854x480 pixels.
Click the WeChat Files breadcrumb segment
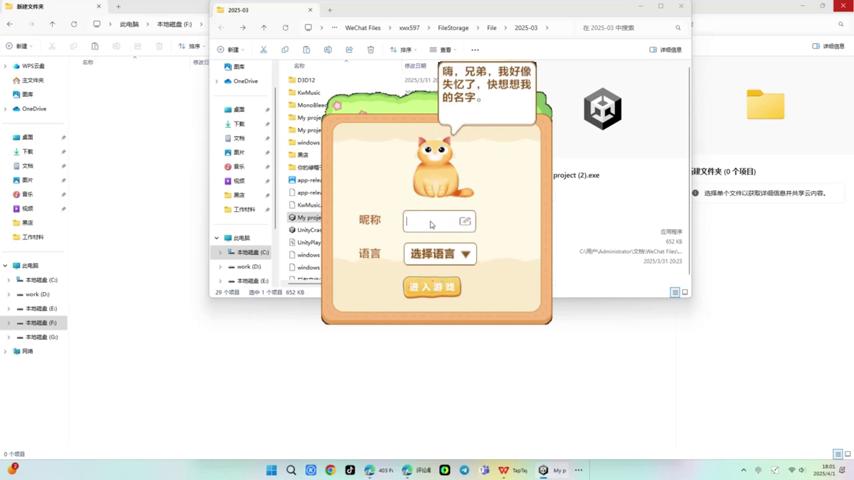pos(363,28)
